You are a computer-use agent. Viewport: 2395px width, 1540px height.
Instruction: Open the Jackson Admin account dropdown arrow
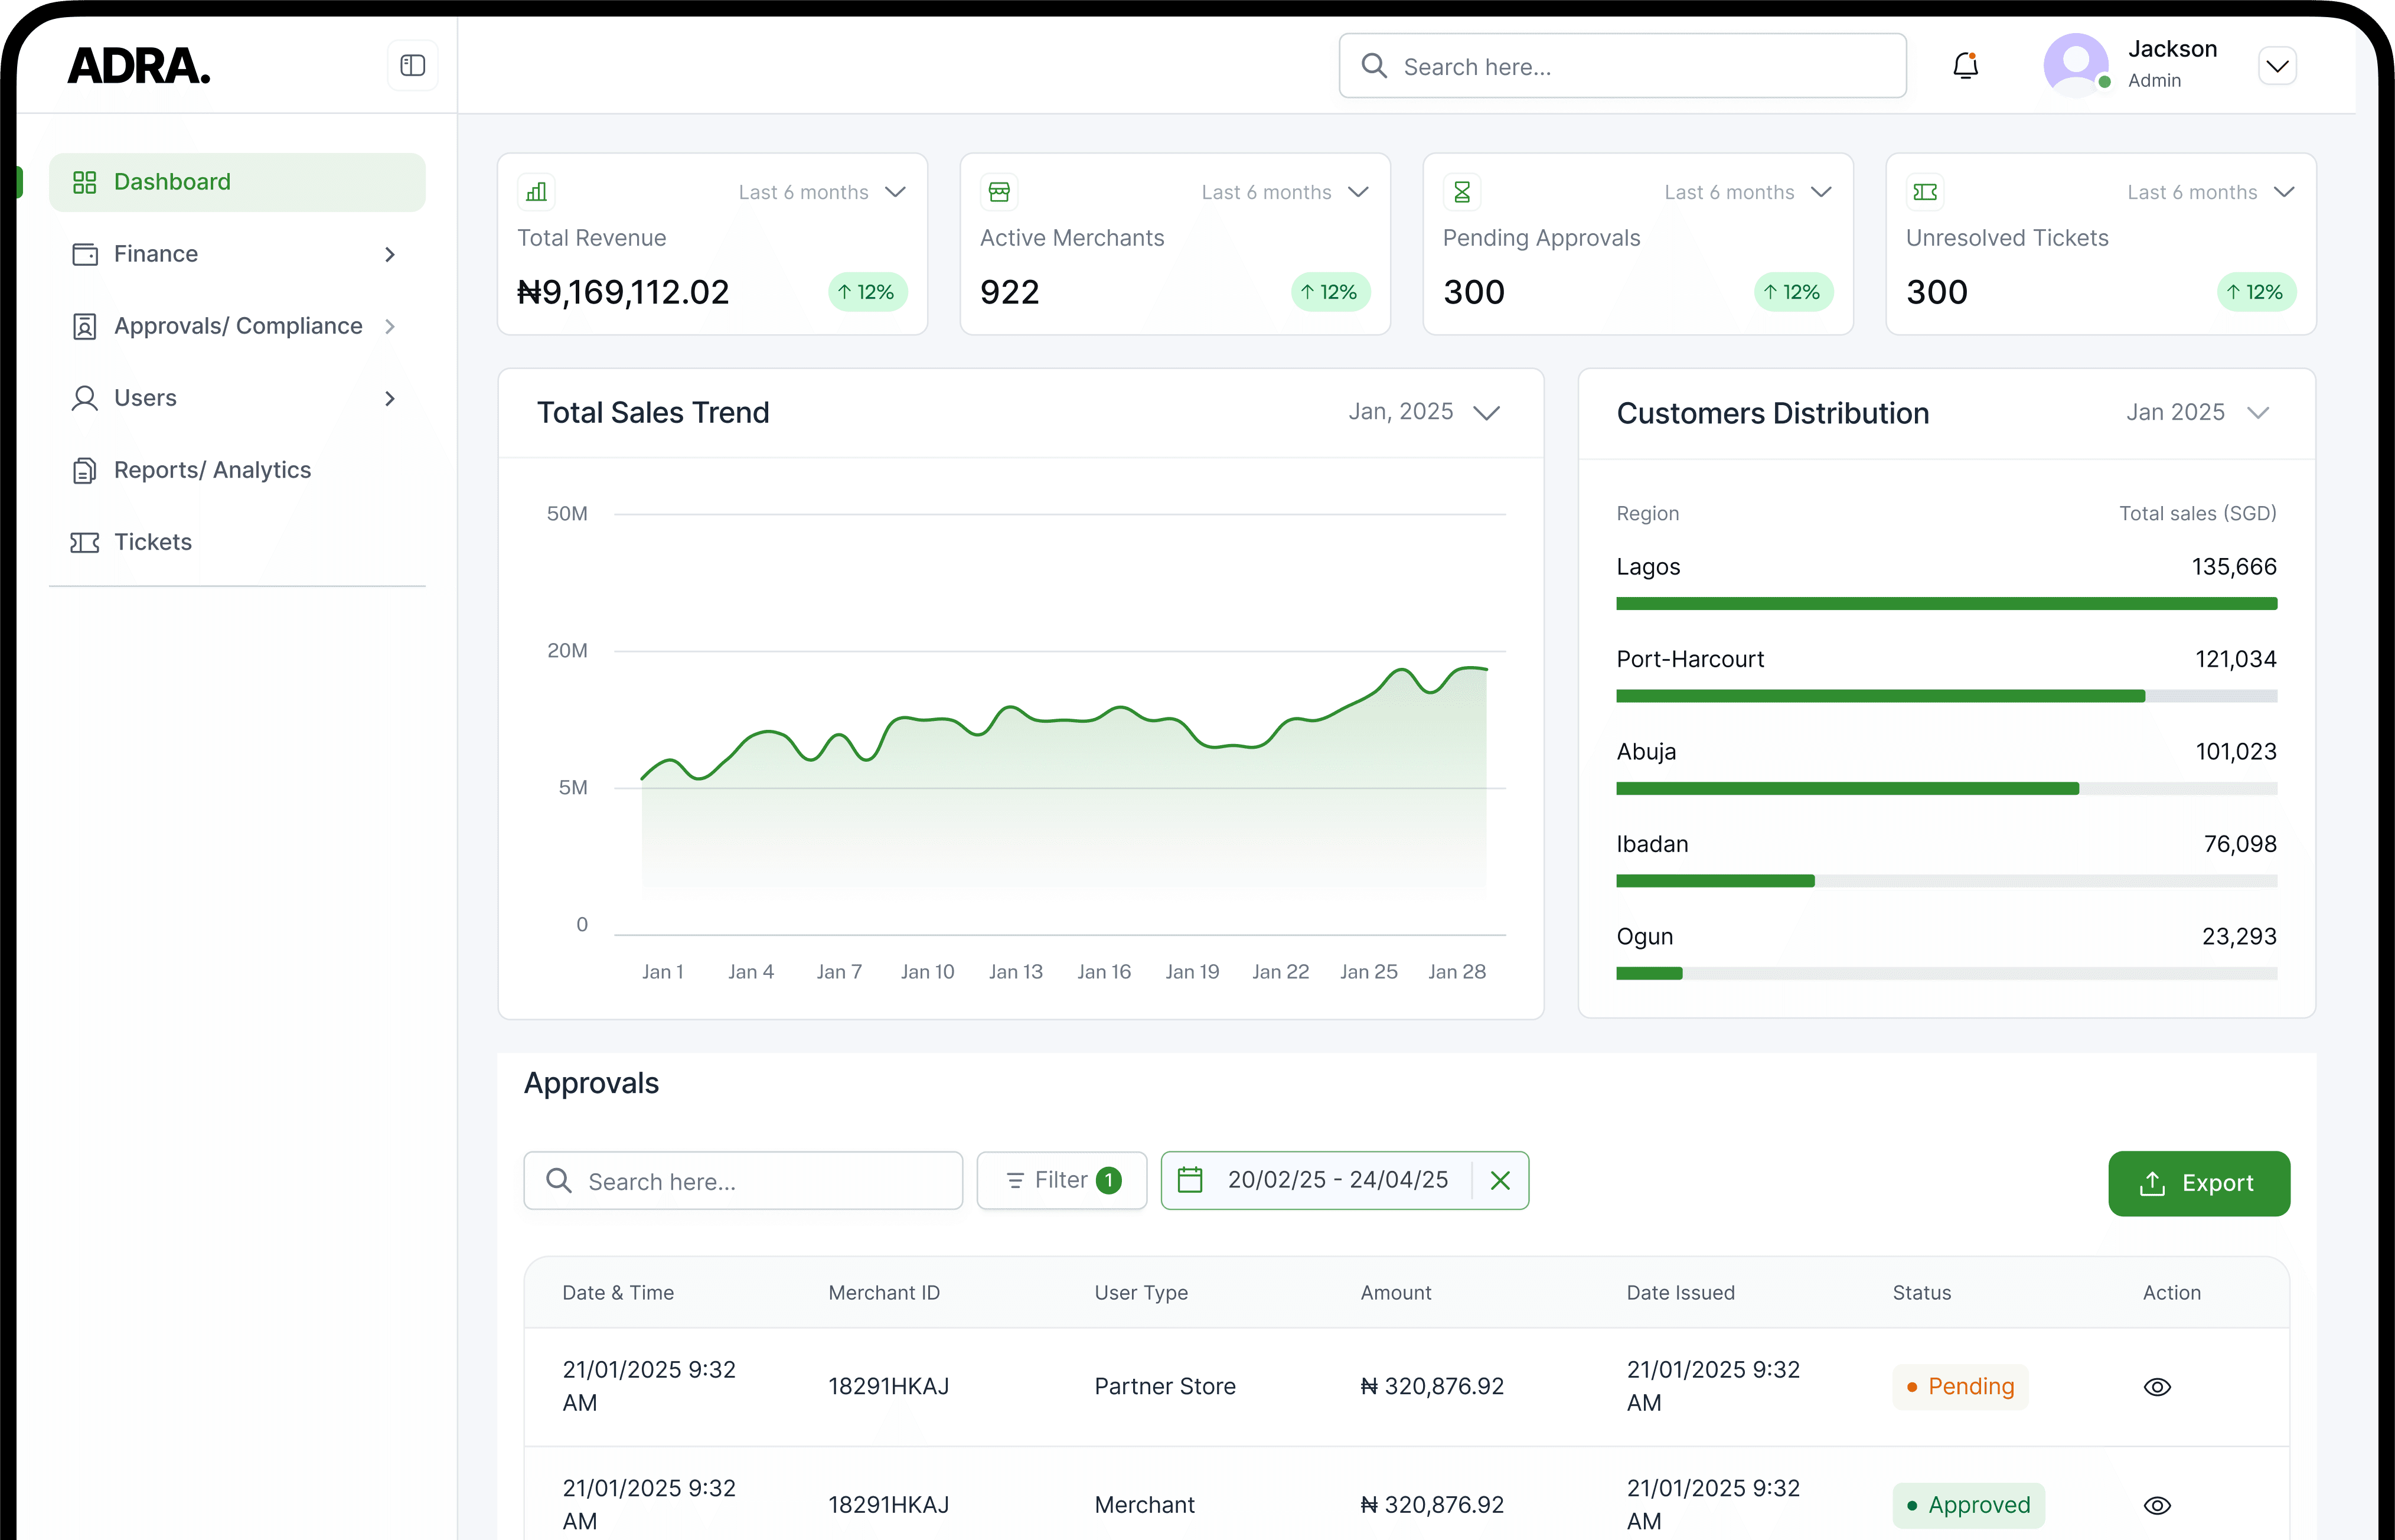click(x=2277, y=66)
